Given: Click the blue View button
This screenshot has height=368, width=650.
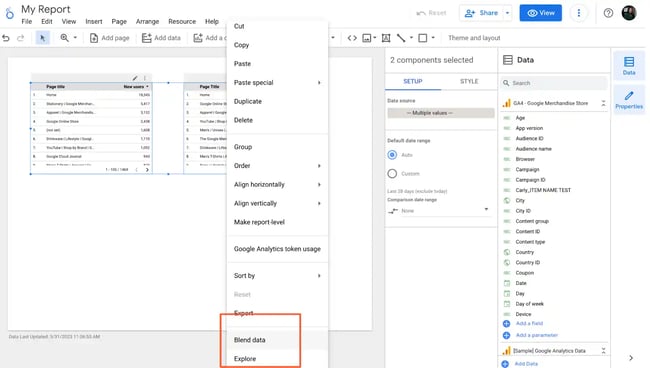Looking at the screenshot, I should pos(541,13).
